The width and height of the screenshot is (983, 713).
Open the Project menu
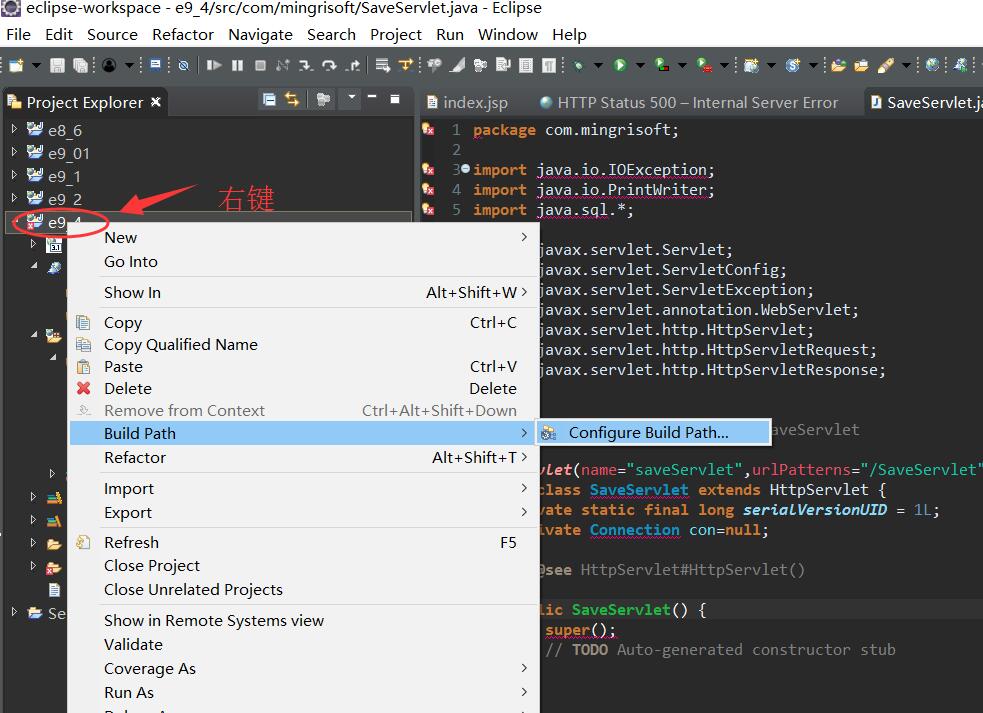[x=396, y=34]
